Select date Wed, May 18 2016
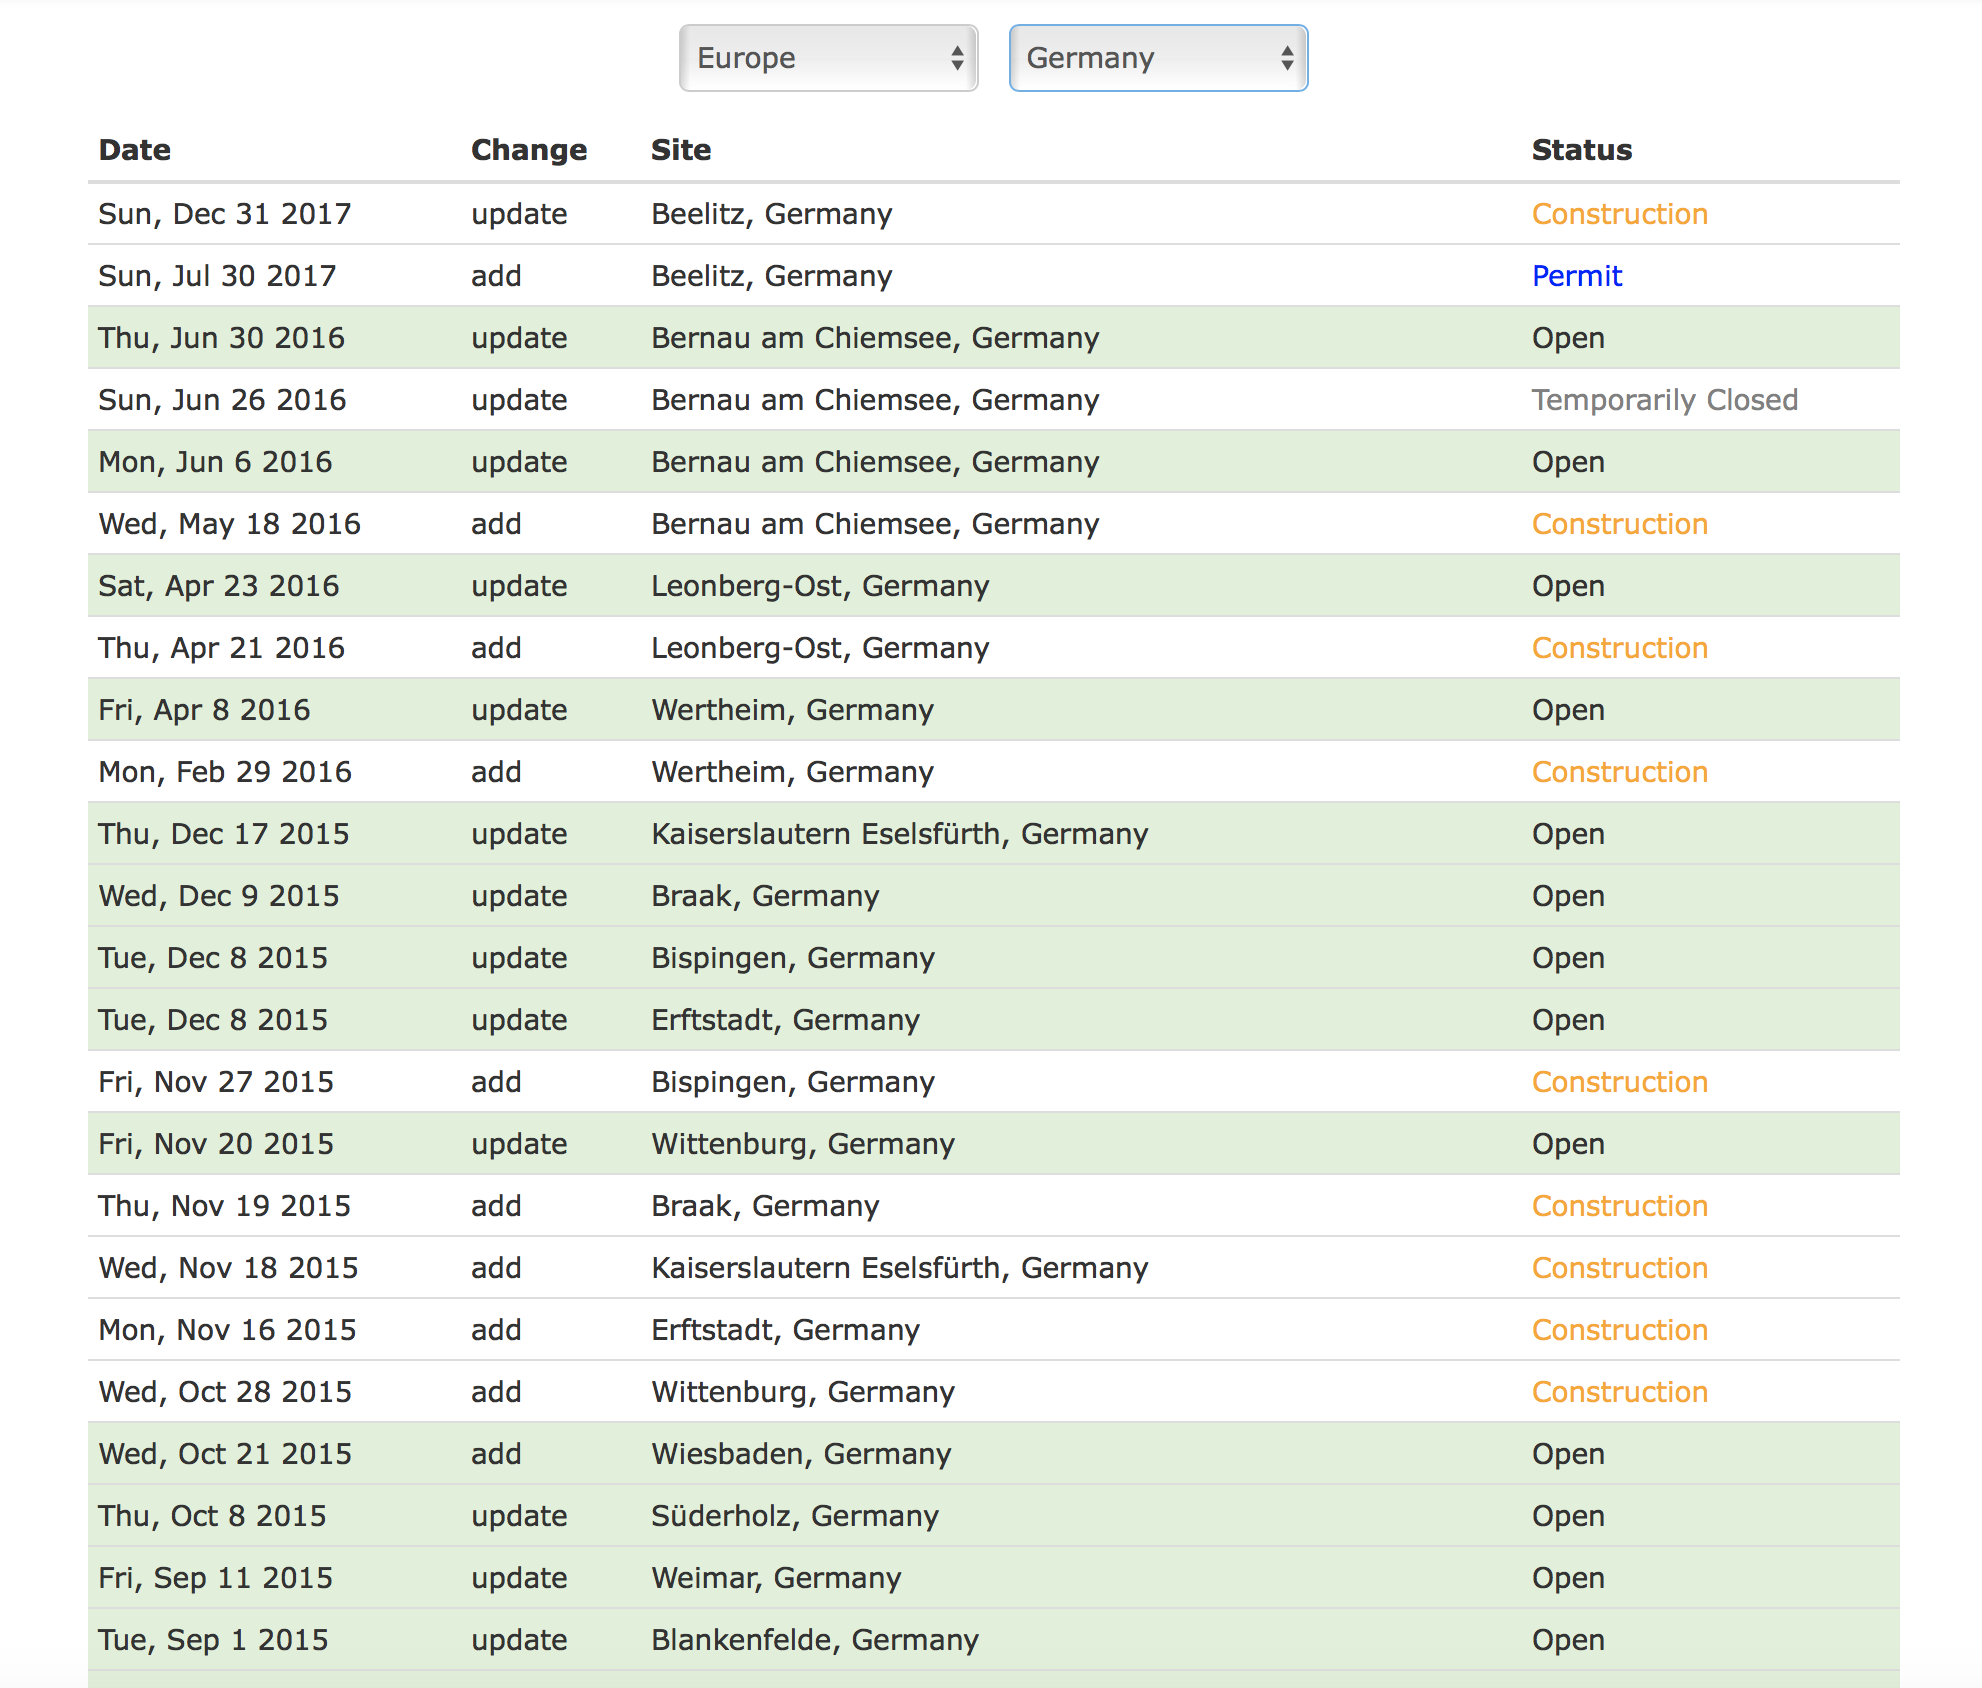The height and width of the screenshot is (1688, 1982). (x=230, y=524)
